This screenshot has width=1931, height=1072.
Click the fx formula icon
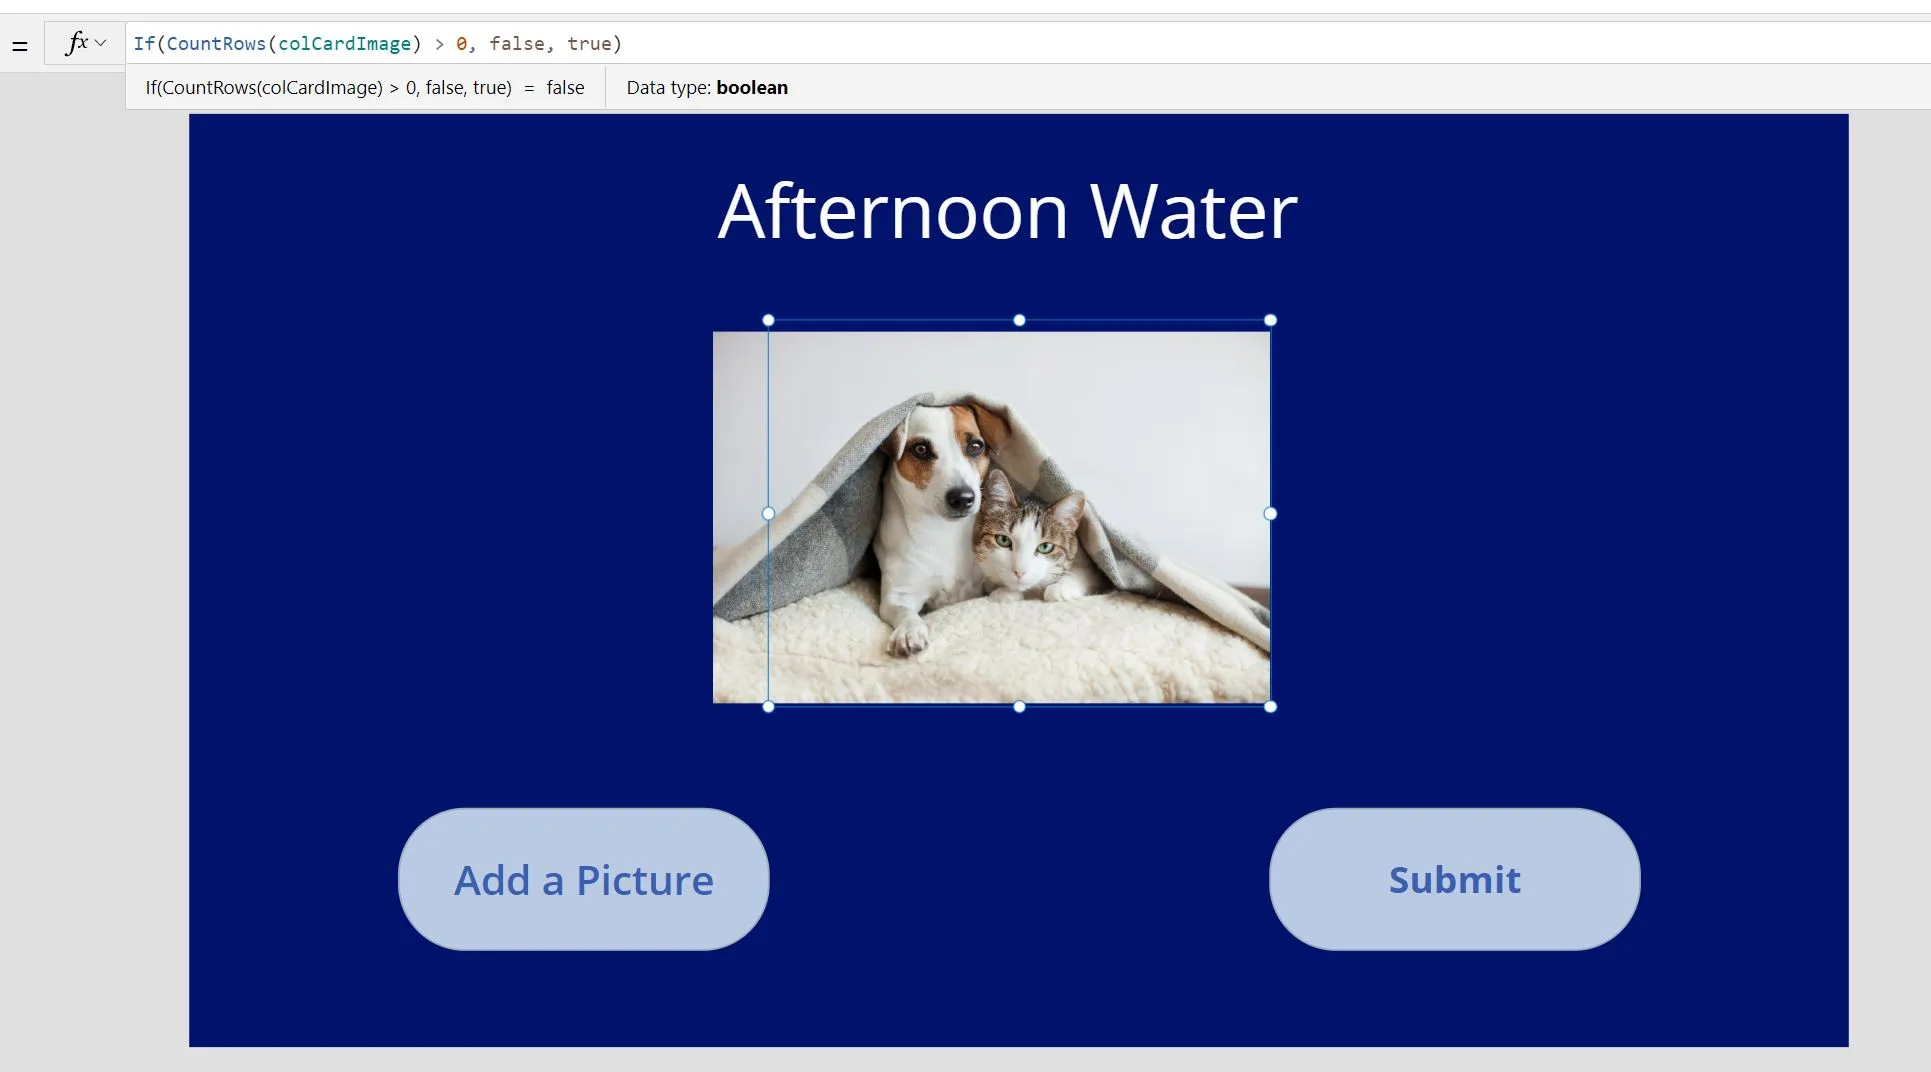click(76, 43)
